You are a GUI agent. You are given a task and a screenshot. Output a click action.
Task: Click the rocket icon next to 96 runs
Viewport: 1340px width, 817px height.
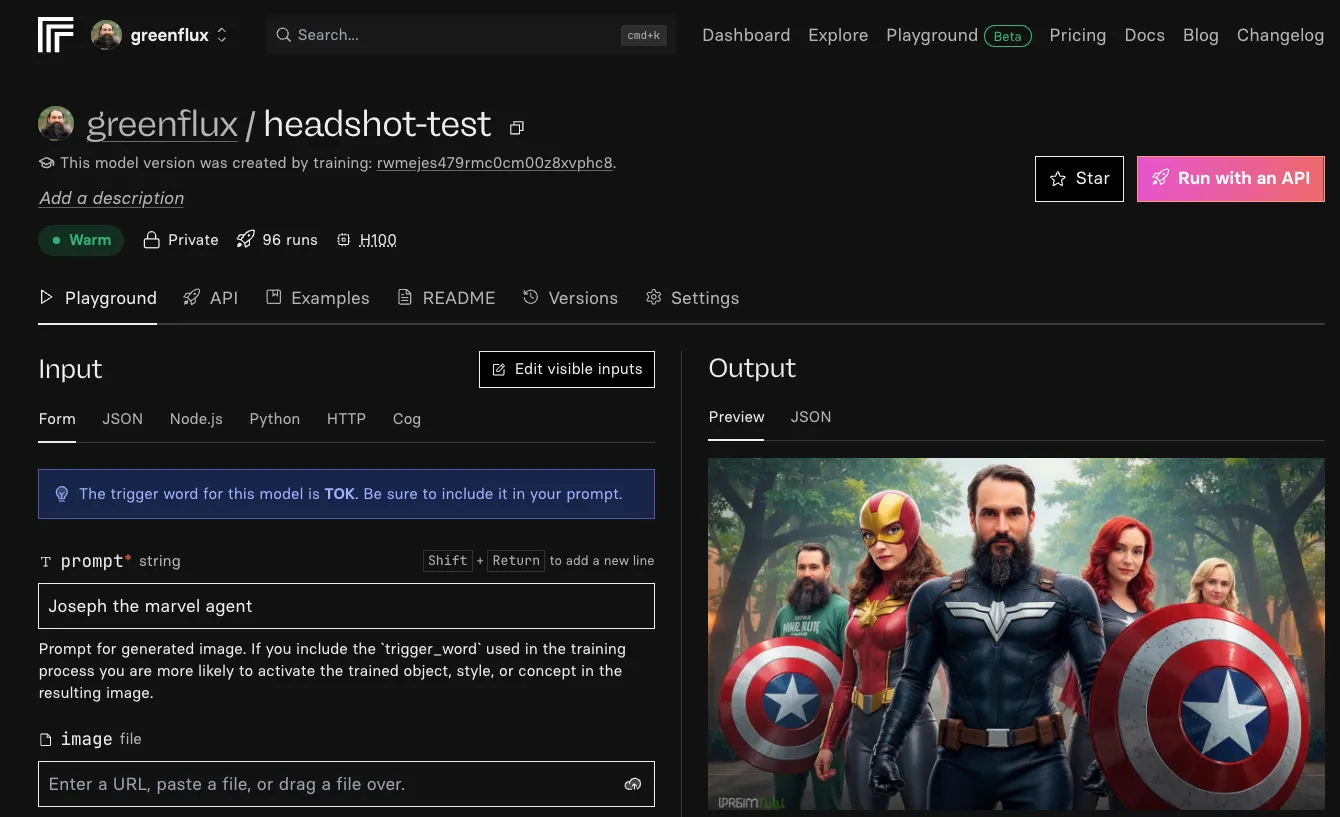coord(246,240)
